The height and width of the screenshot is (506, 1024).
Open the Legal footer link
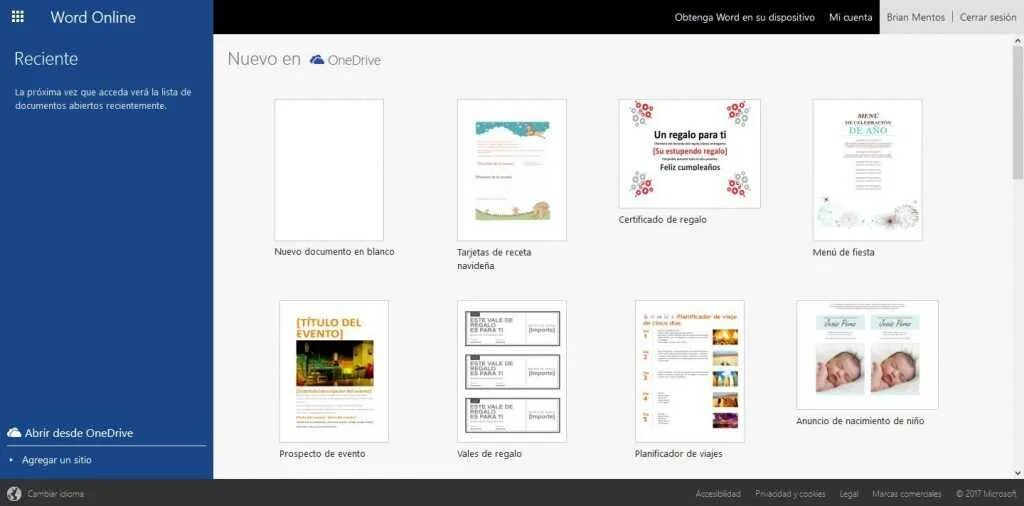pyautogui.click(x=849, y=494)
